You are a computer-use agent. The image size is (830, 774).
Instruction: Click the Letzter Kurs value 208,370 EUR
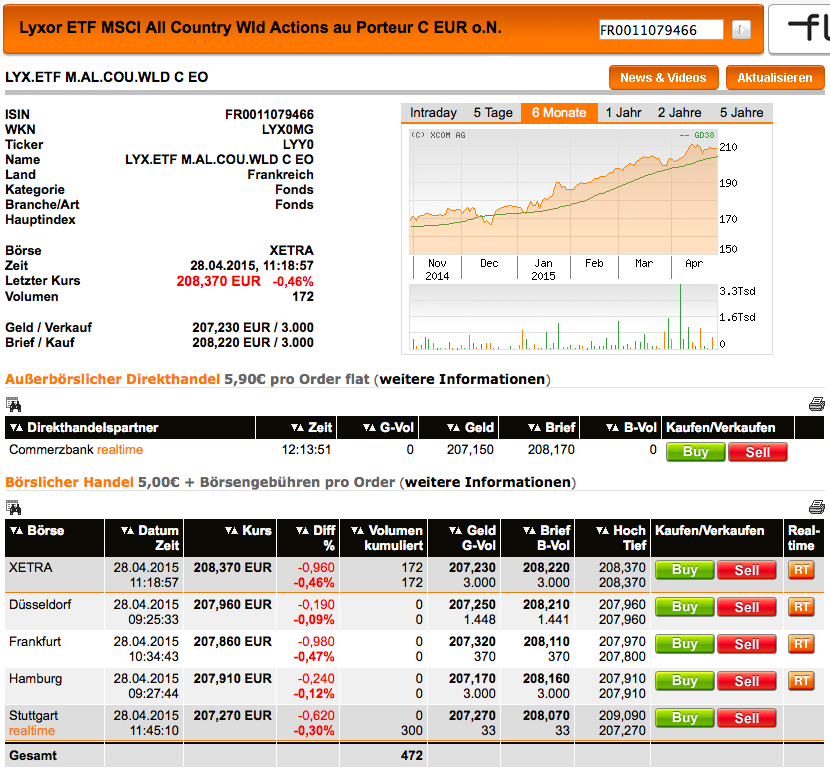(219, 281)
